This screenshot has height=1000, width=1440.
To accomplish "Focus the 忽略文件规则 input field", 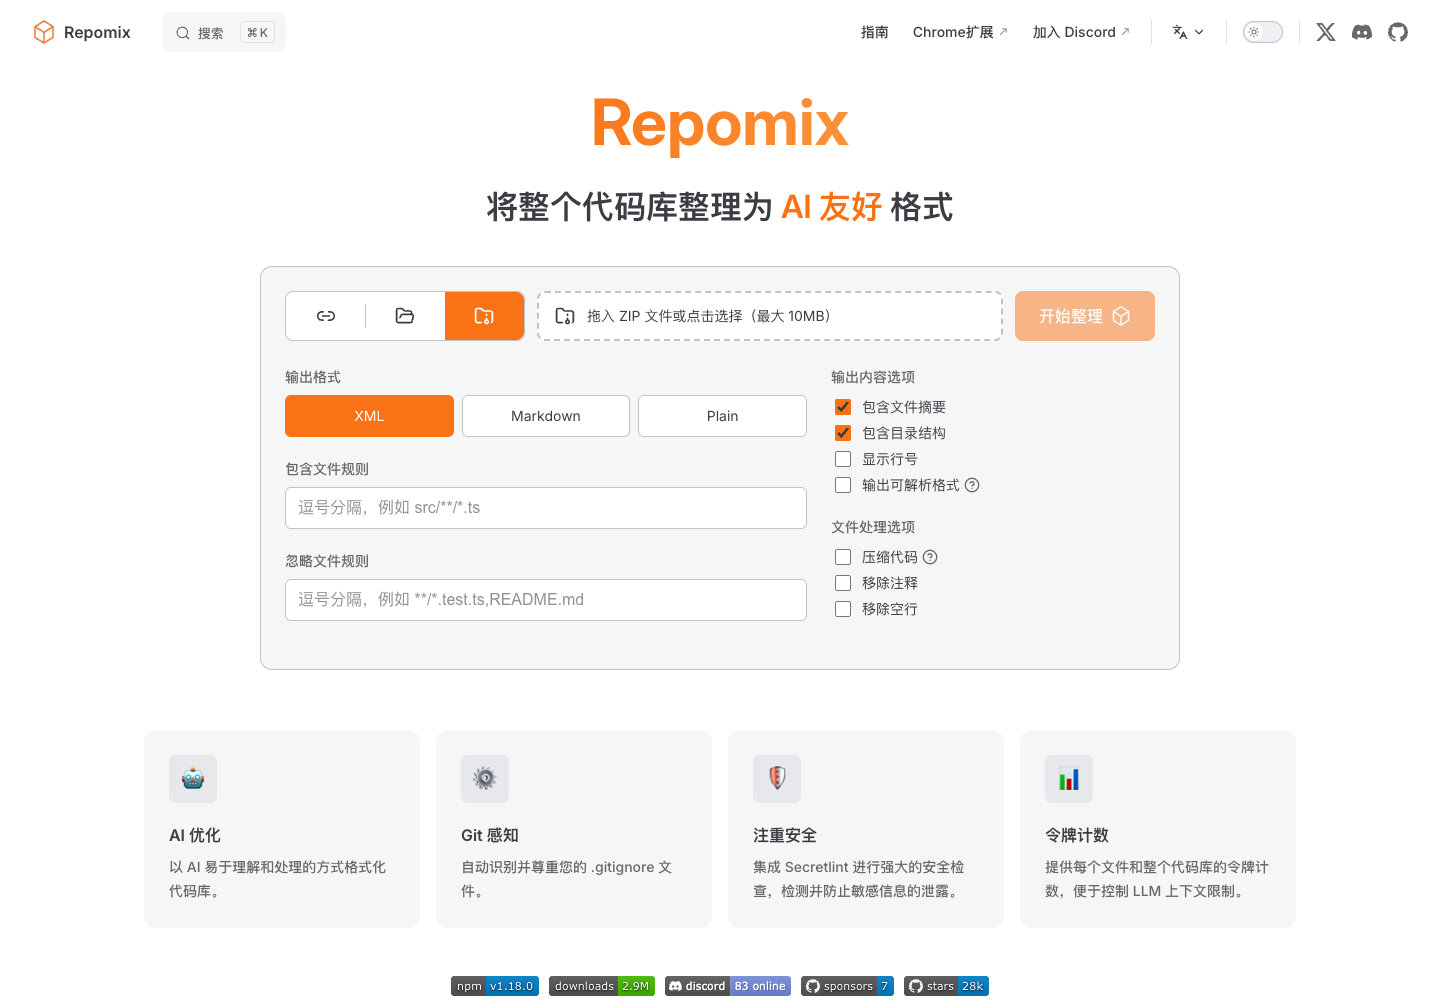I will [x=546, y=600].
